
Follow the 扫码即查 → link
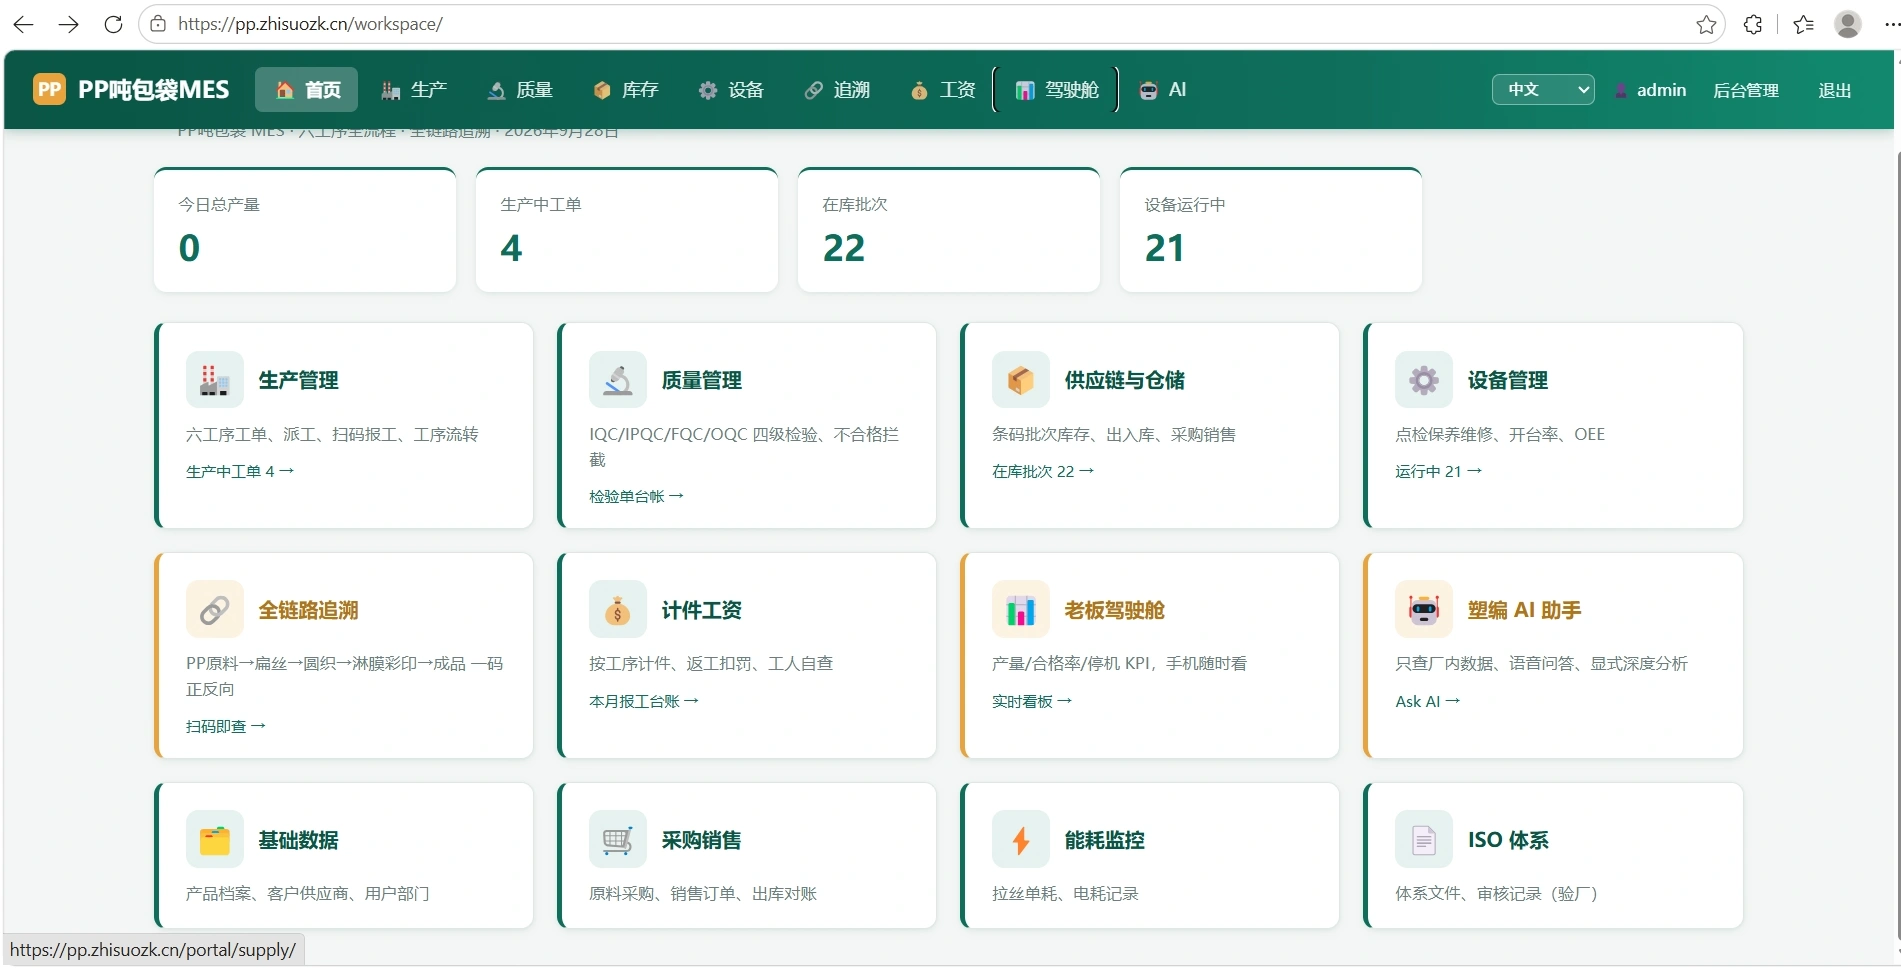tap(226, 726)
